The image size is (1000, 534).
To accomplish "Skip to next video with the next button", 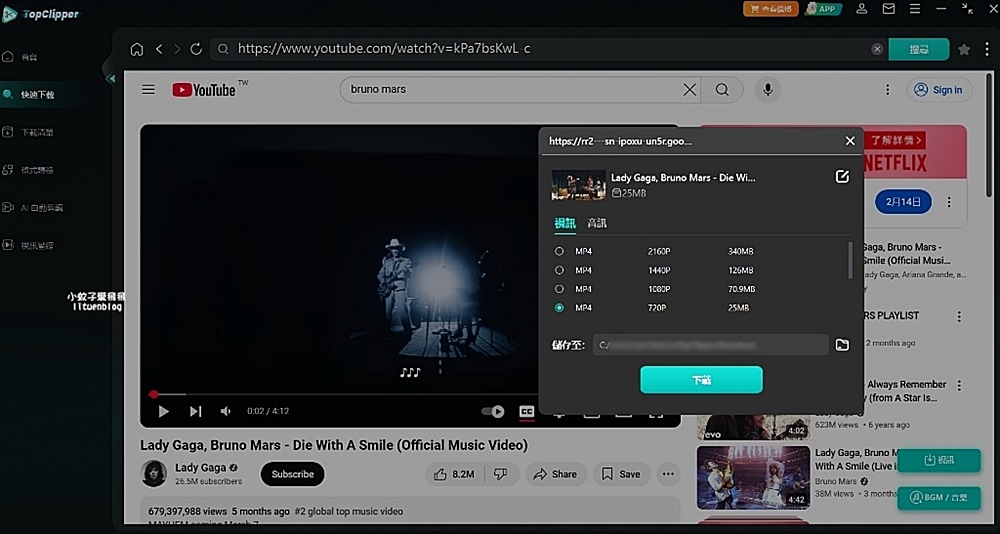I will click(195, 412).
